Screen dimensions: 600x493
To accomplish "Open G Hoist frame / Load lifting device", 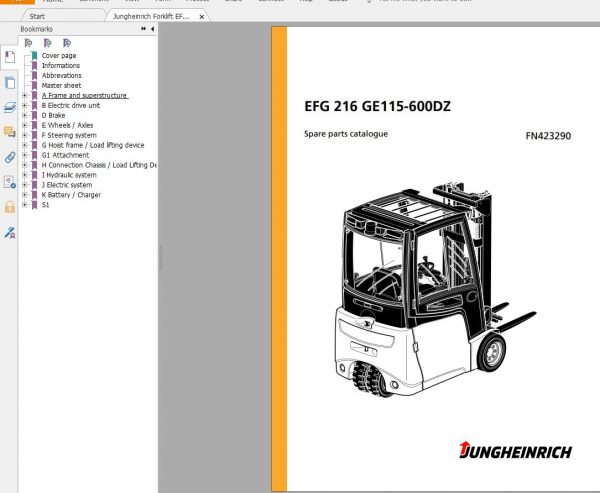I will point(93,145).
